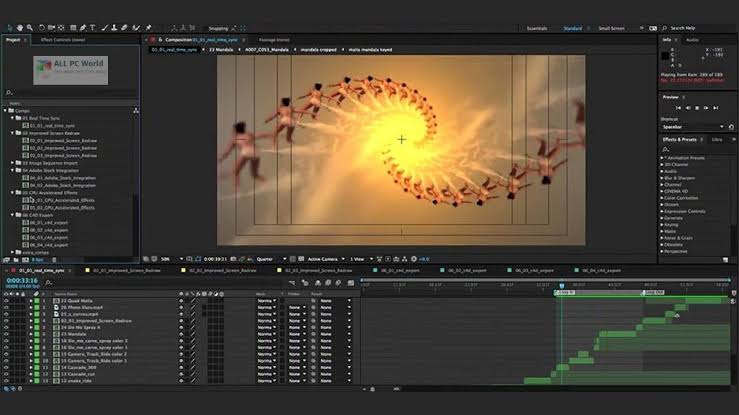This screenshot has height=415, width=739.
Task: Select the Brush tool
Action: (105, 28)
